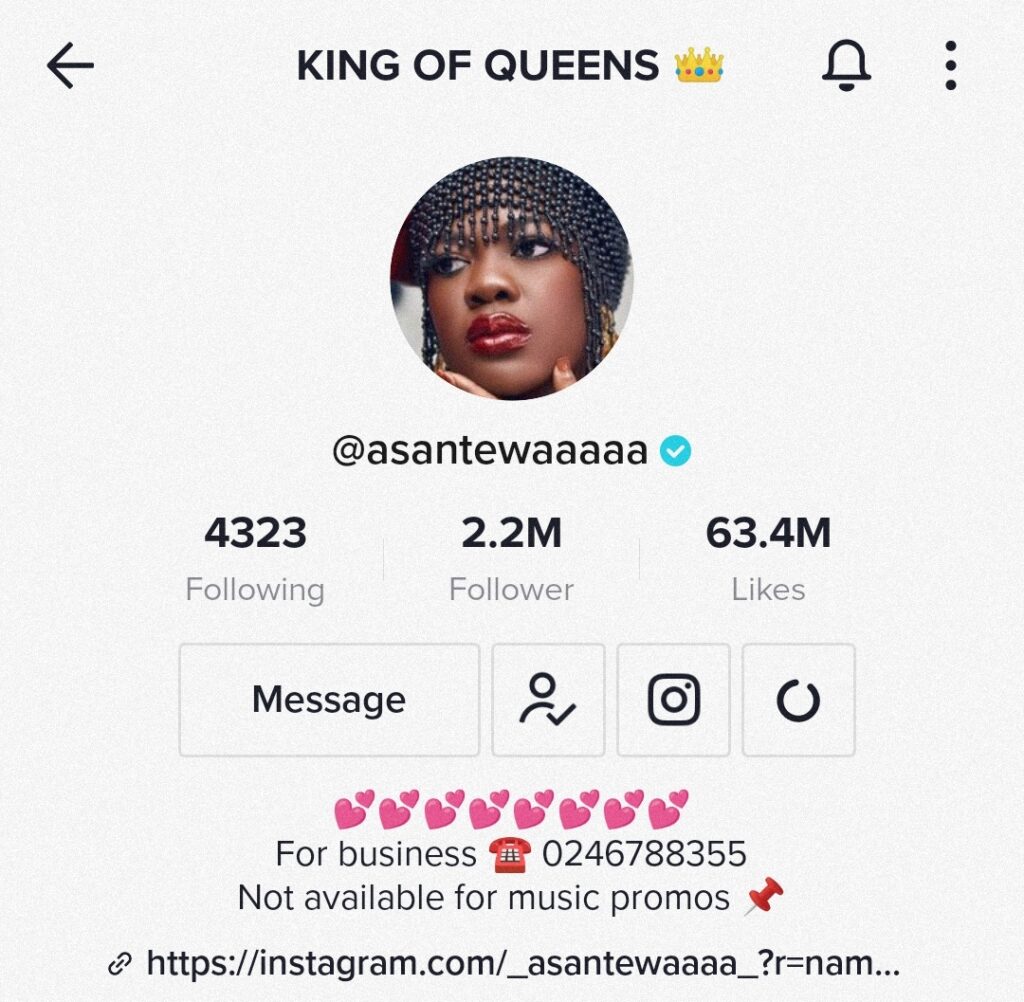Viewport: 1024px width, 1002px height.
Task: Open the Instagram icon button
Action: 673,700
